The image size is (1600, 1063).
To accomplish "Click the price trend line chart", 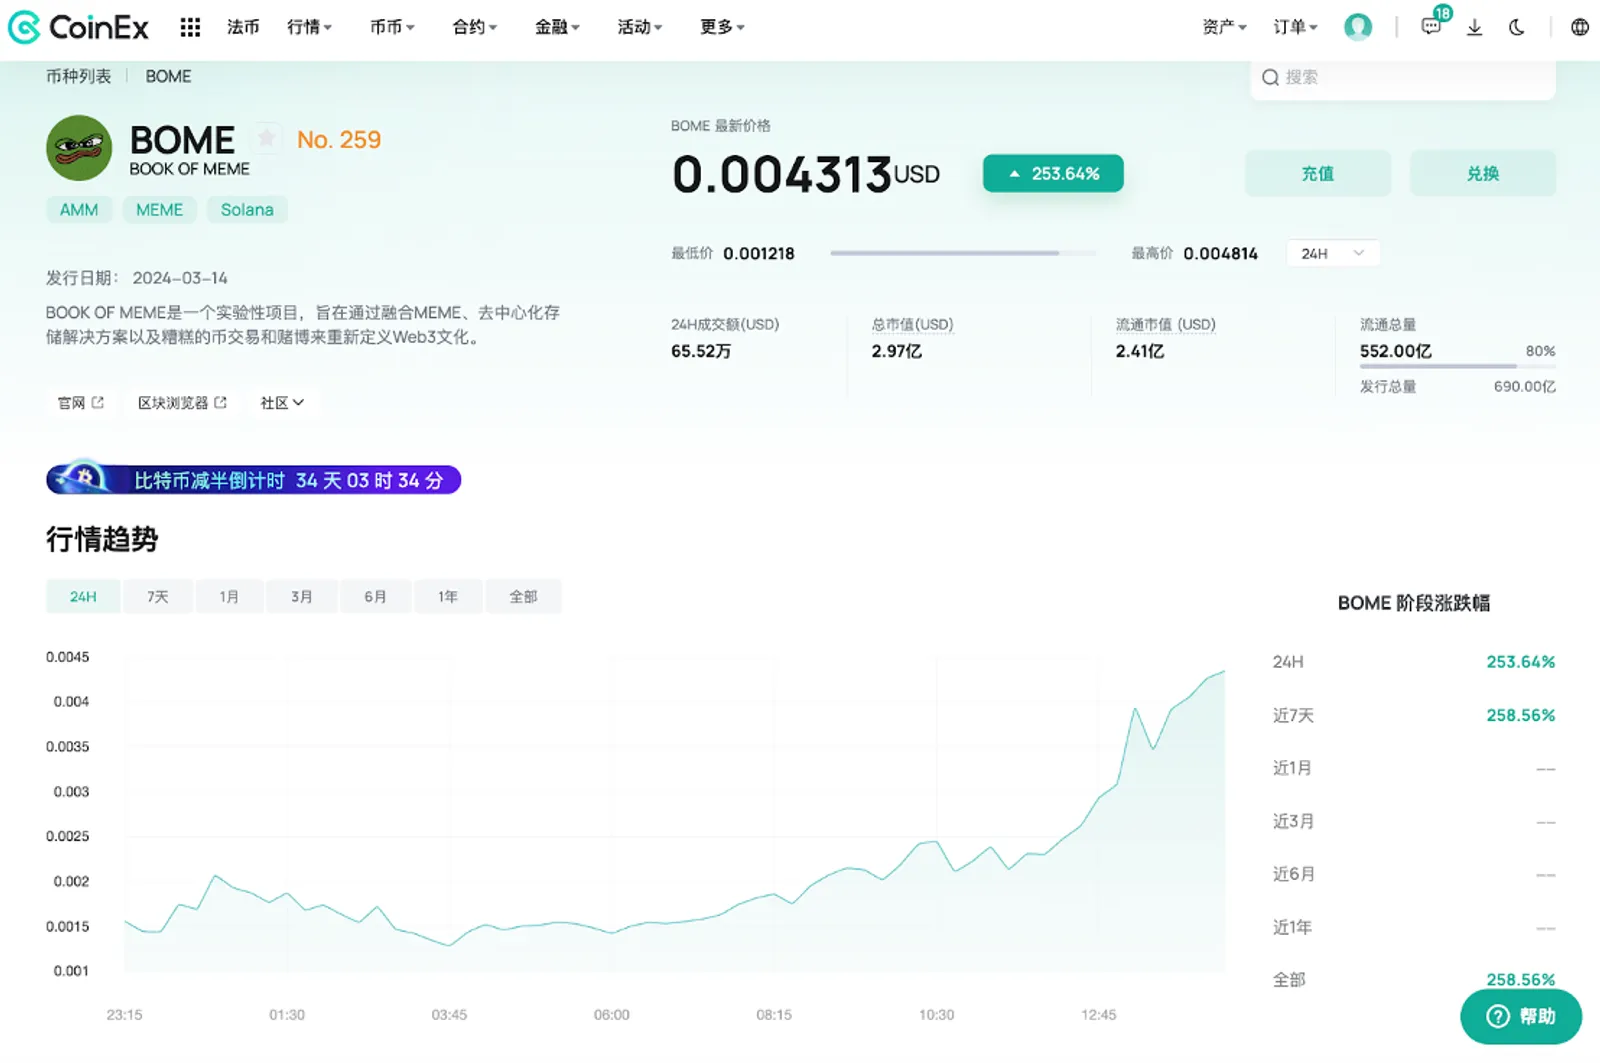I will pyautogui.click(x=675, y=815).
